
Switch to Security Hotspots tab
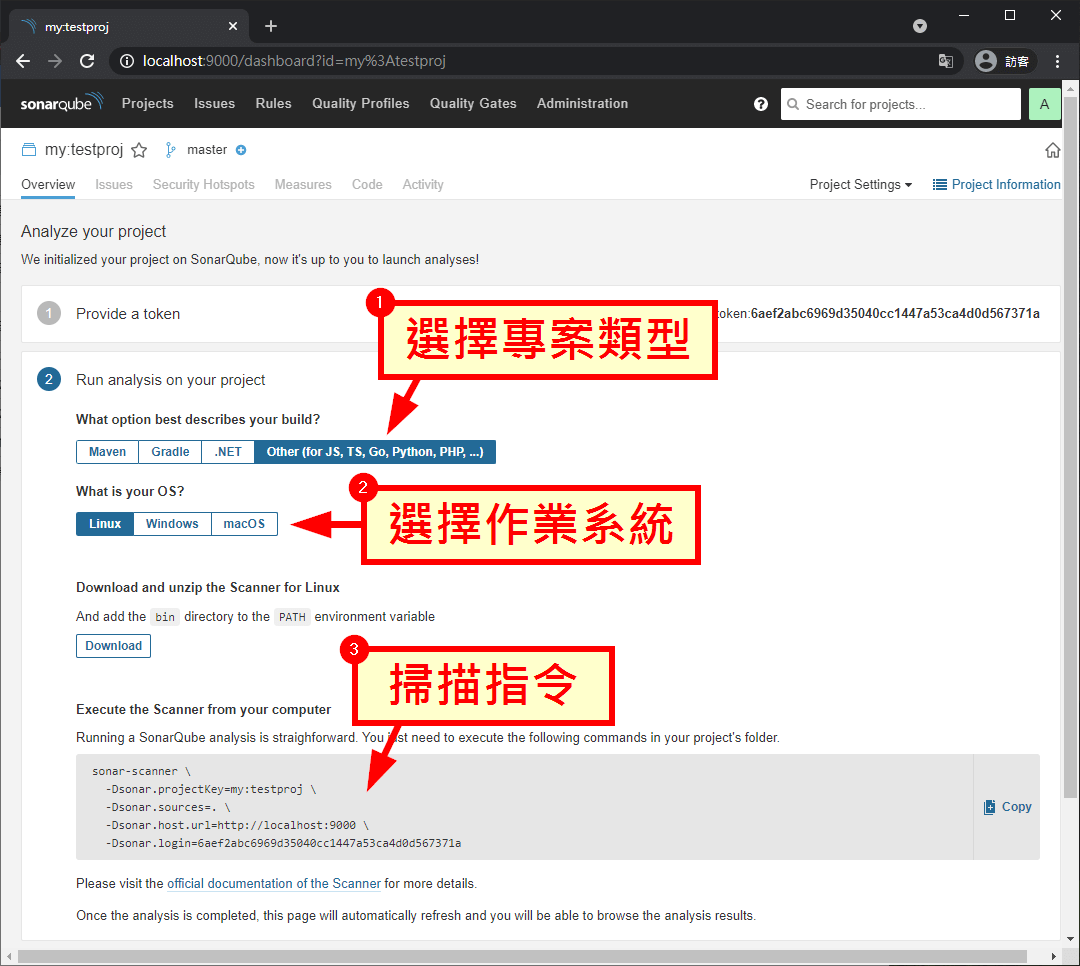[203, 185]
